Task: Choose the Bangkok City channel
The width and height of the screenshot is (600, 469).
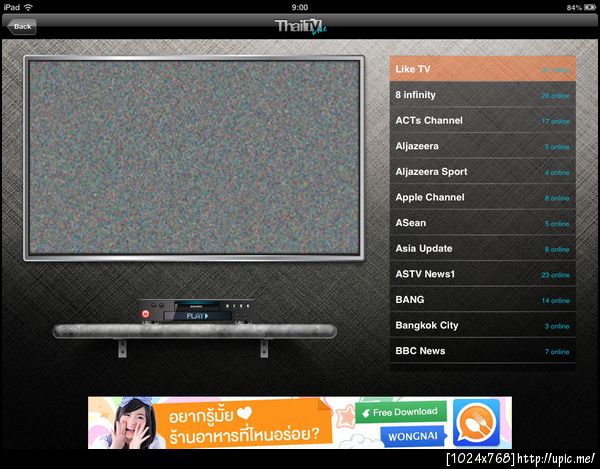Action: [483, 325]
